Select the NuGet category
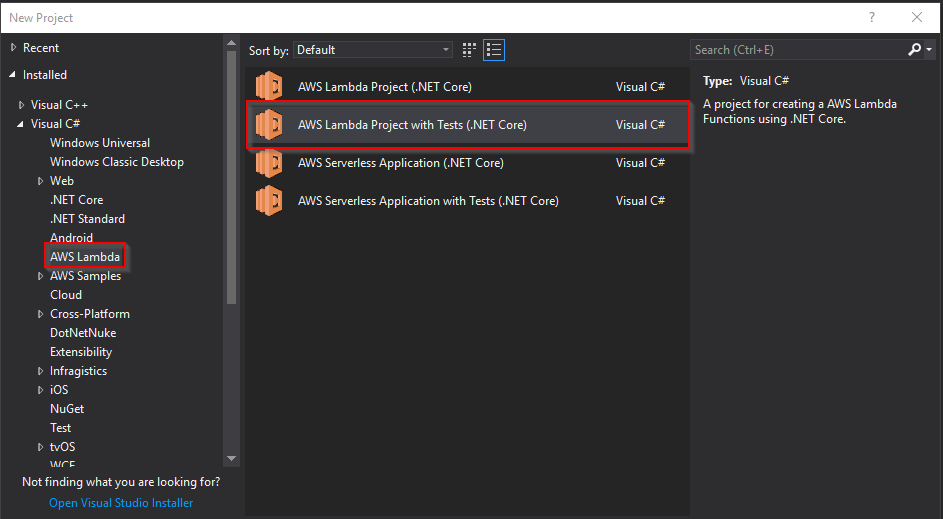Screen dimensions: 943x519 [x=67, y=409]
